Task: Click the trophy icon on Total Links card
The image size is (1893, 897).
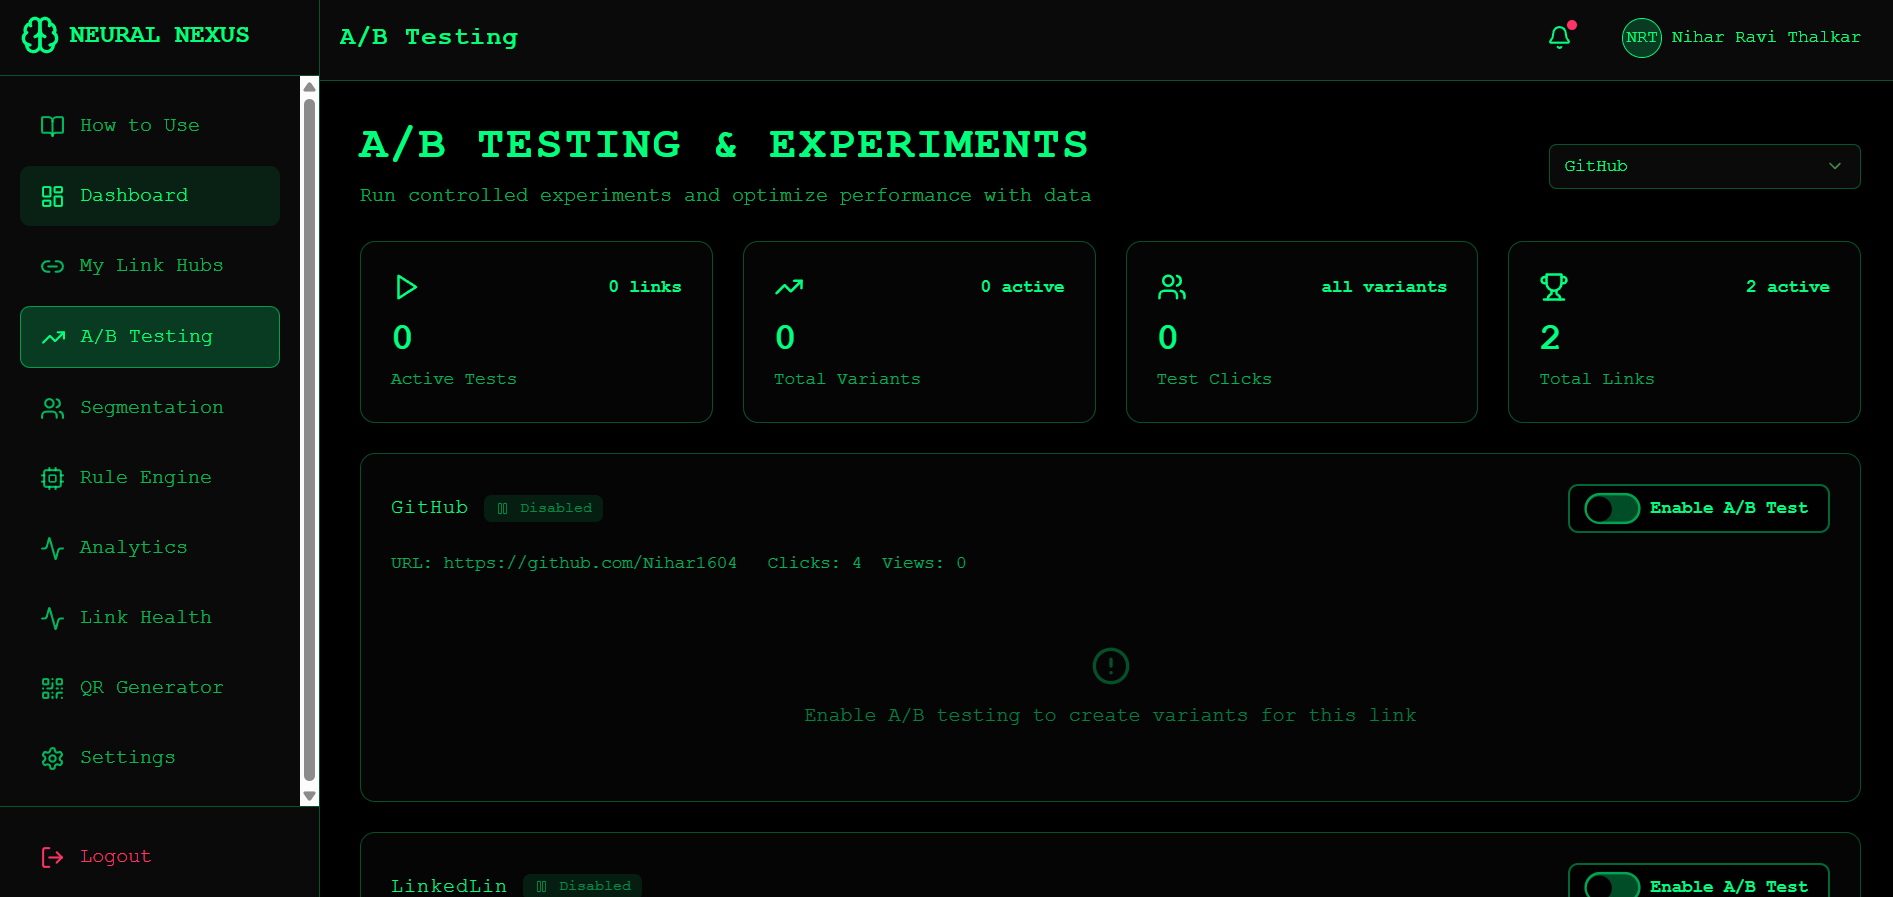Action: 1554,287
